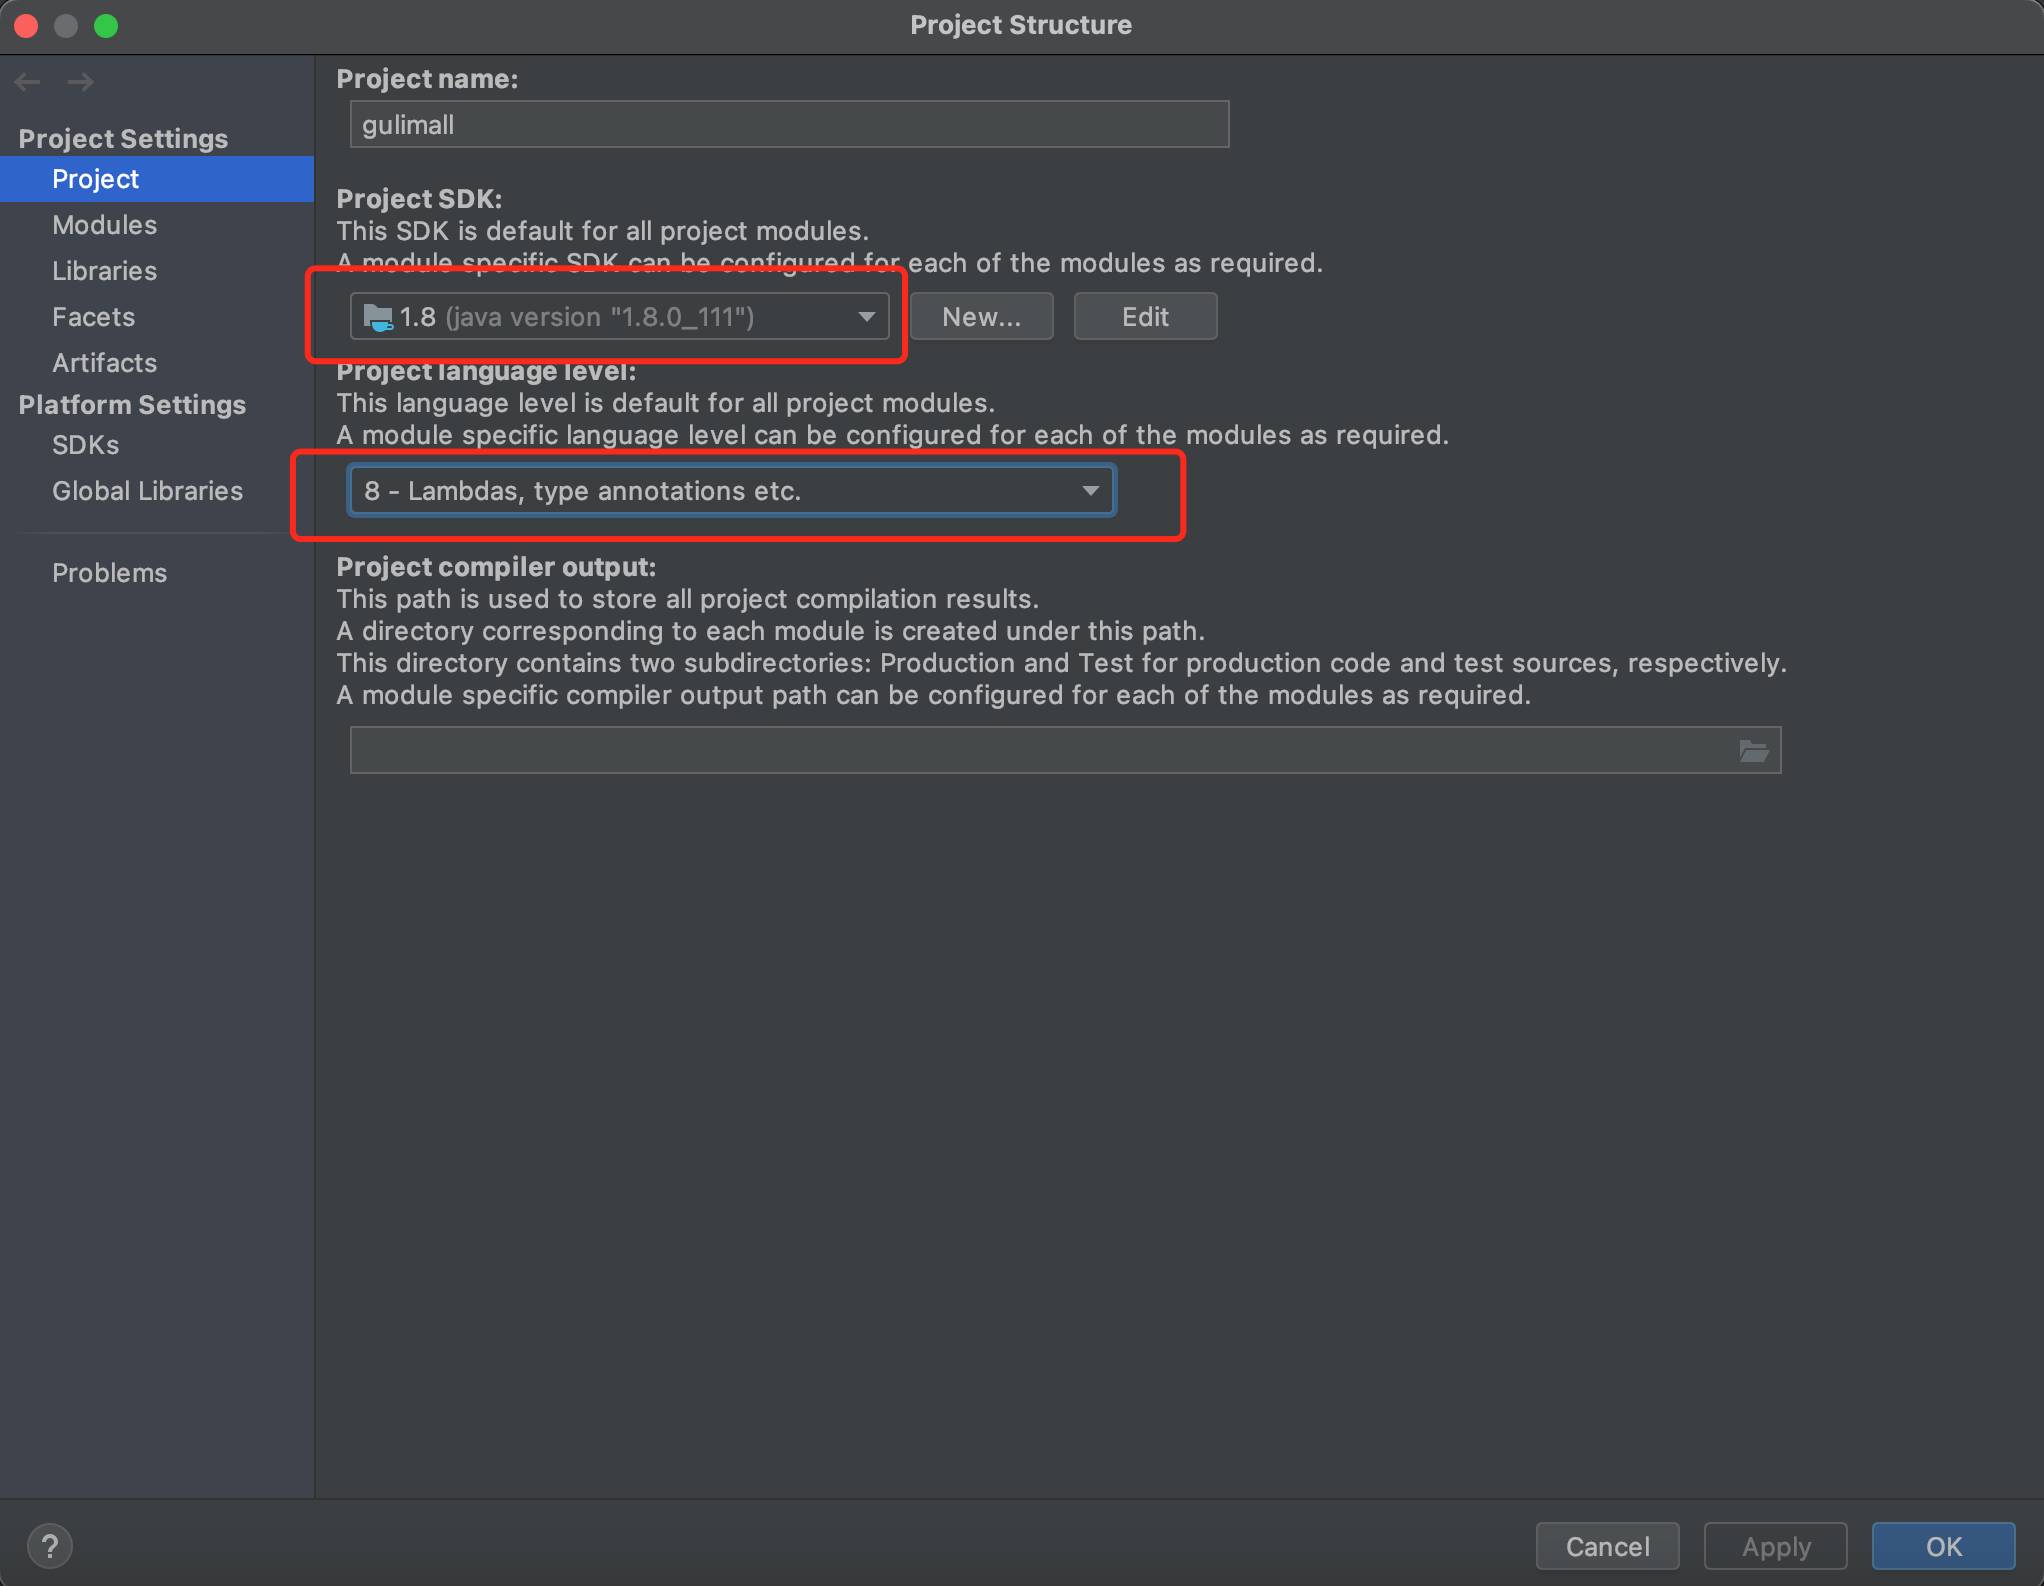
Task: Open the Project SDK dropdown arrow
Action: coord(866,317)
